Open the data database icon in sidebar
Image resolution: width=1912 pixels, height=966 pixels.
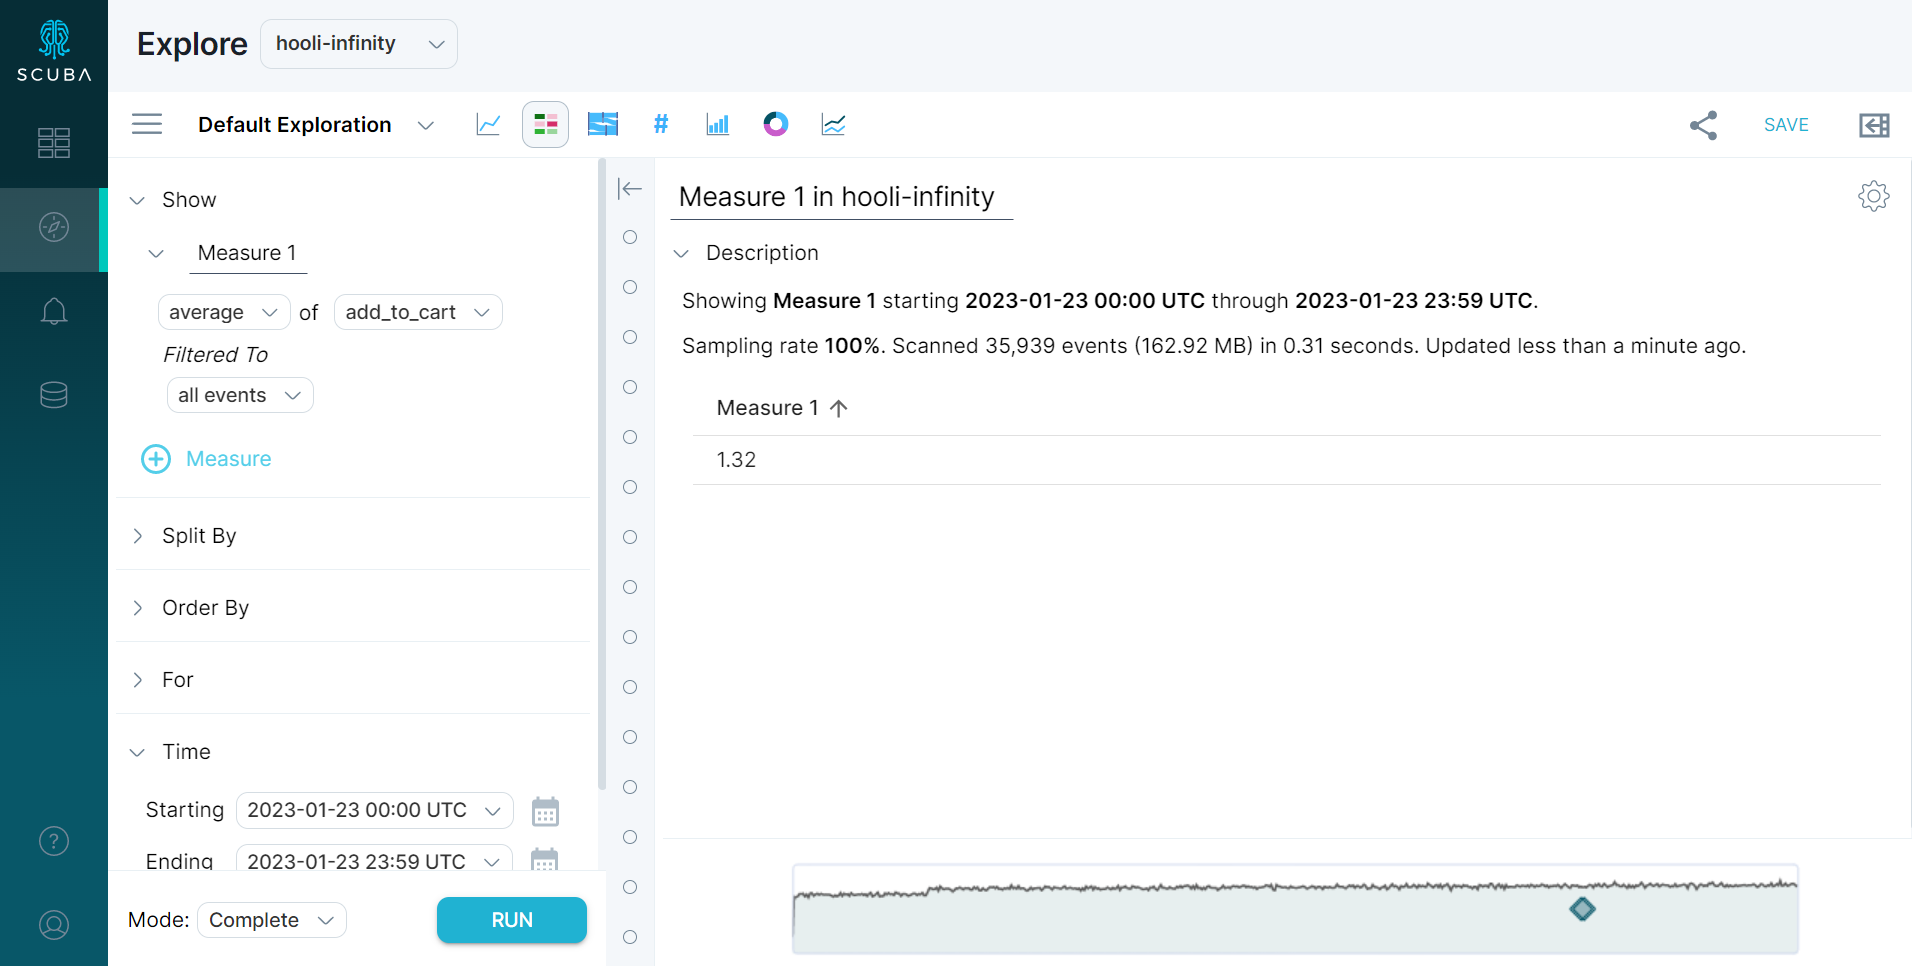tap(54, 395)
